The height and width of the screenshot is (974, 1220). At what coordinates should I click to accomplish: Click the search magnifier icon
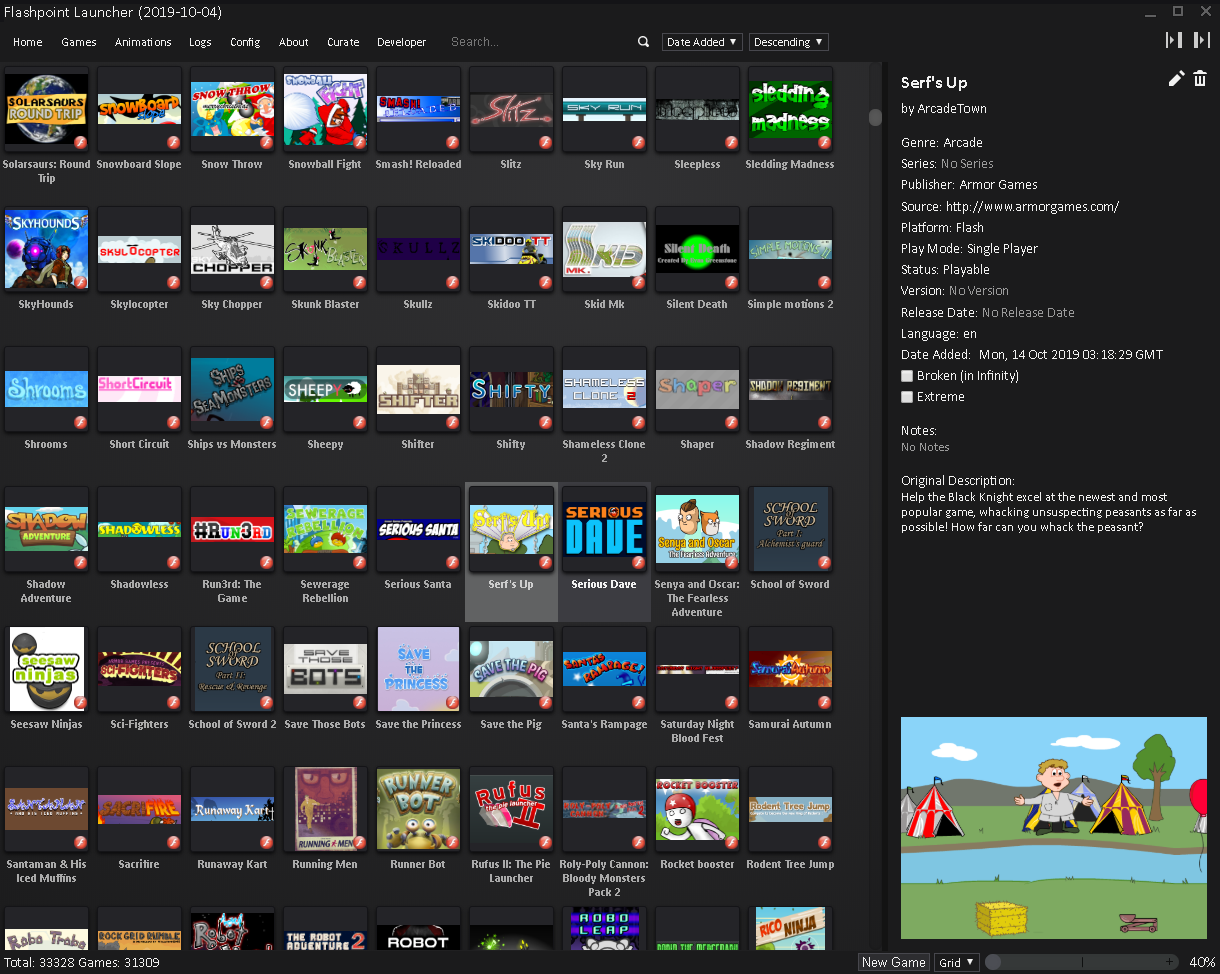click(643, 42)
